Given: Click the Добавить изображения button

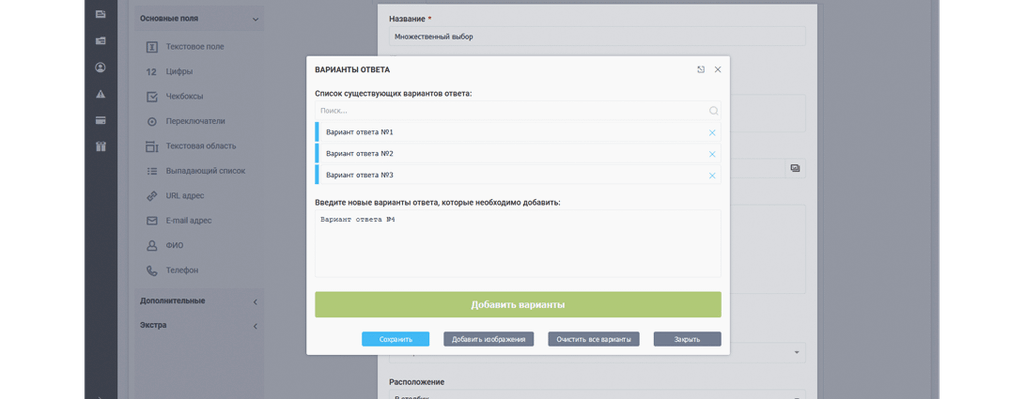Looking at the screenshot, I should (488, 339).
